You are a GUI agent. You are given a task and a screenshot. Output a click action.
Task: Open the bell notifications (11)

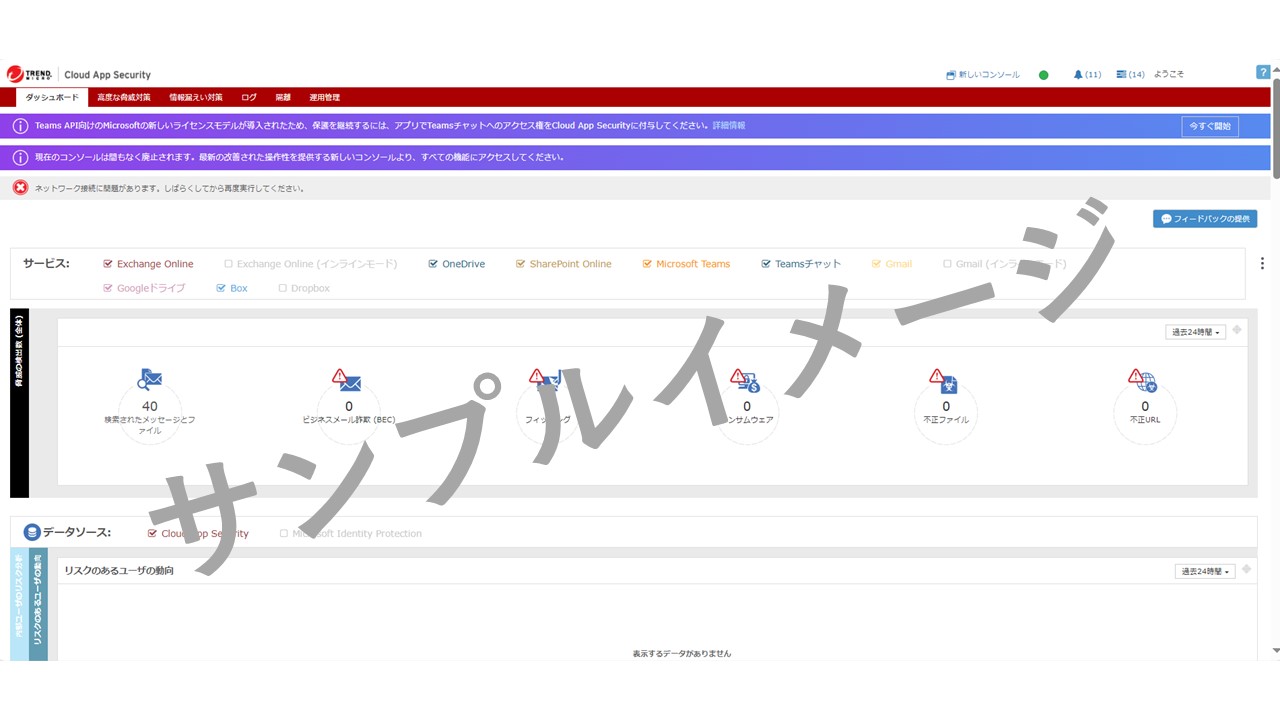point(1087,75)
